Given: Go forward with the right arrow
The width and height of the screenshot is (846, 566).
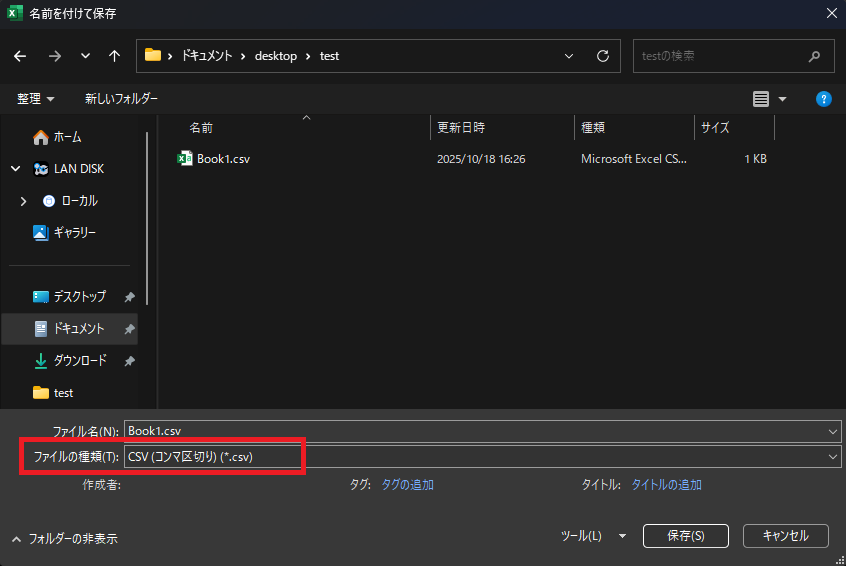Looking at the screenshot, I should click(54, 56).
